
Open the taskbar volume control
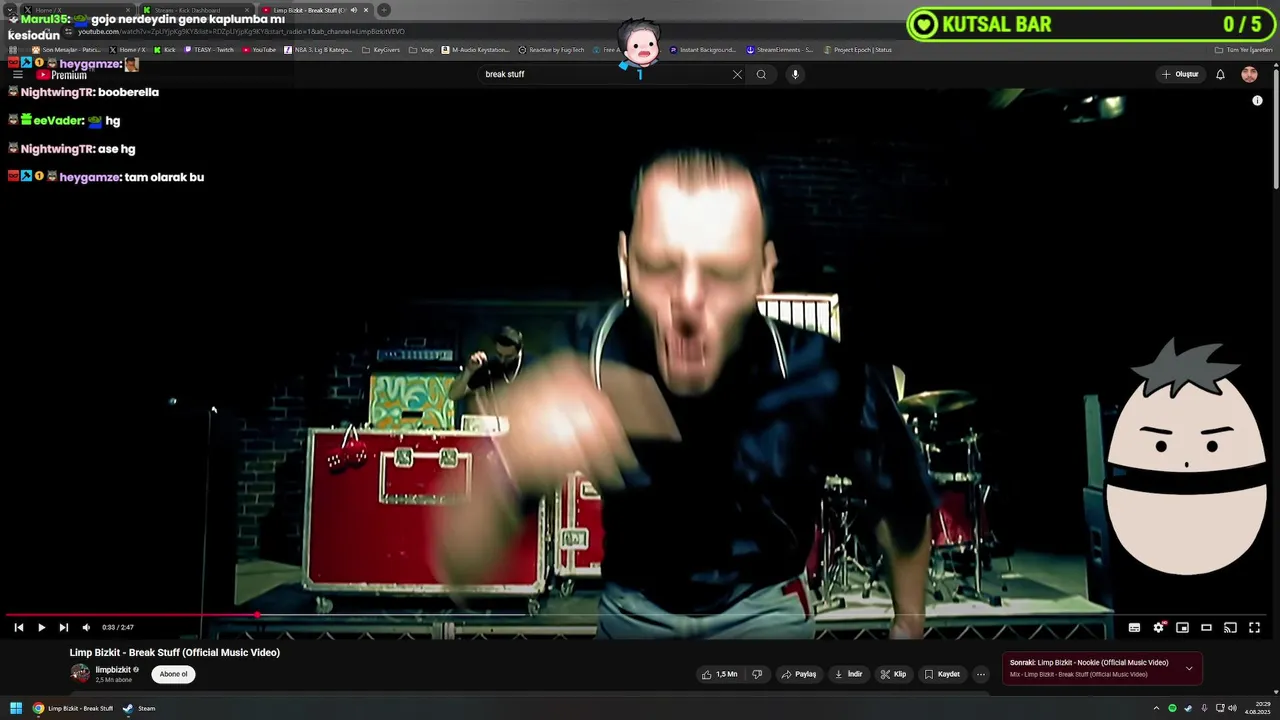(1232, 708)
